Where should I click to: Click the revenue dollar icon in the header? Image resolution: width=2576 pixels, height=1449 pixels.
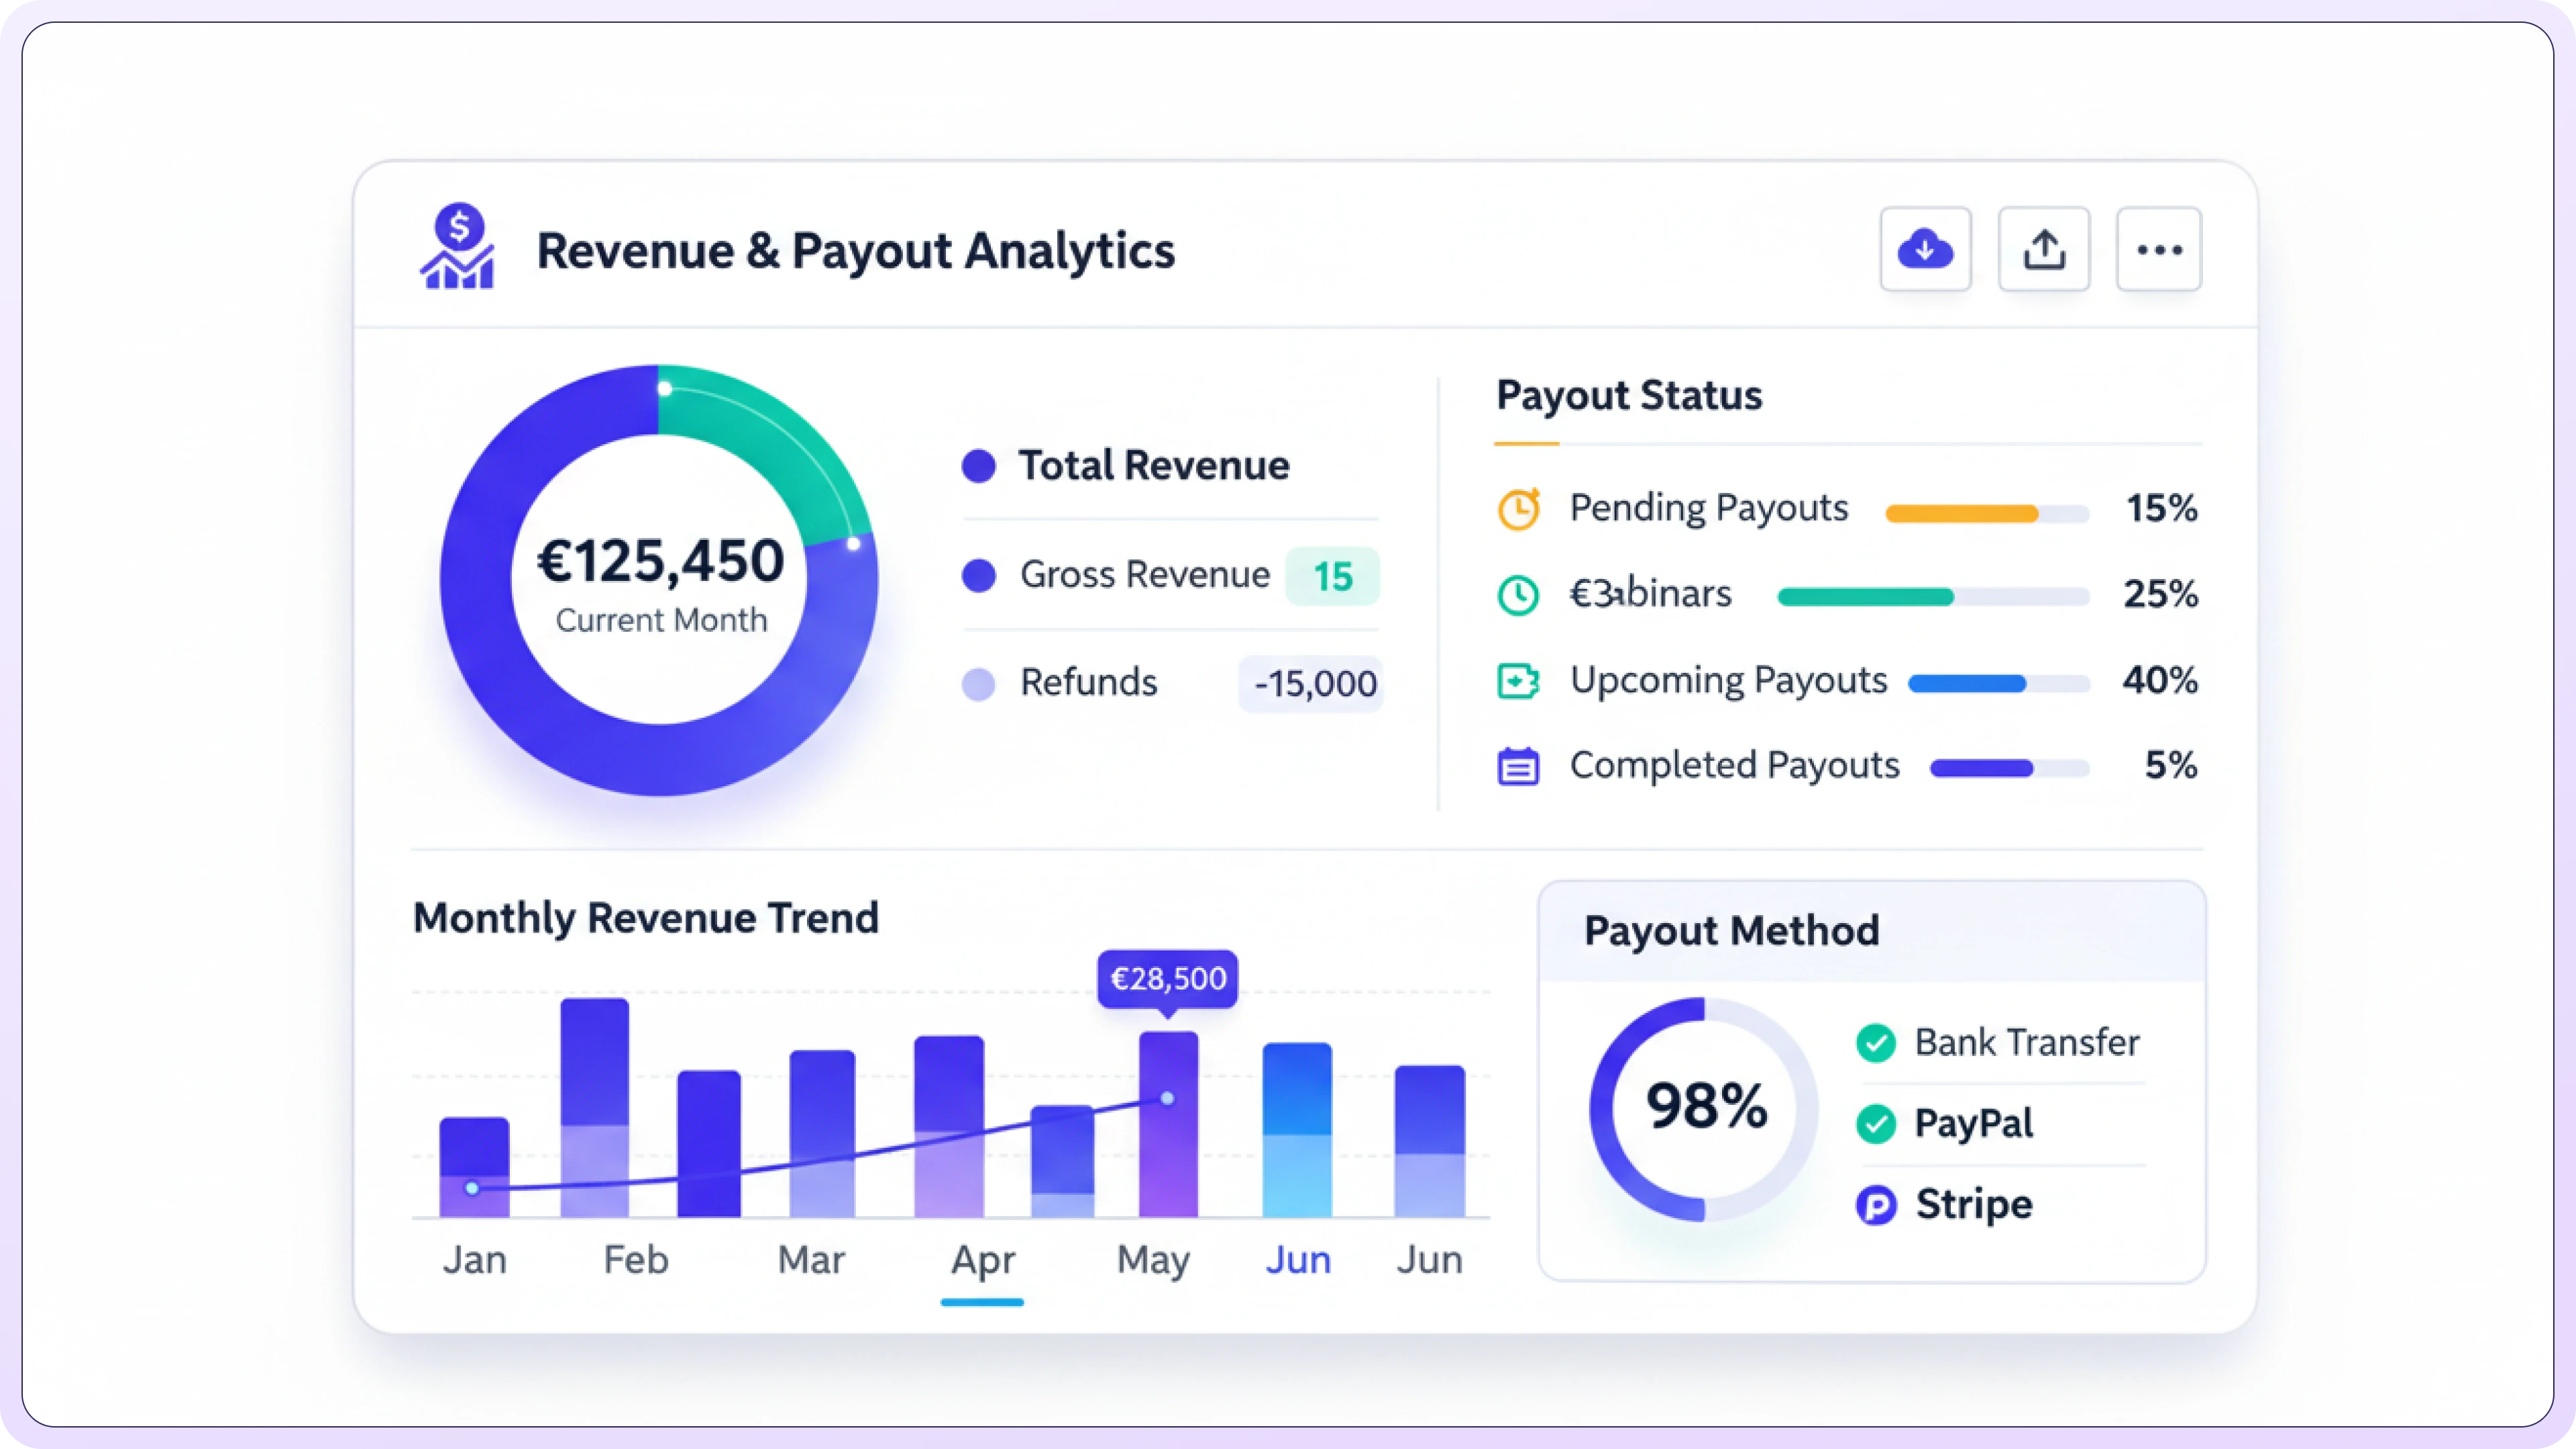[x=459, y=249]
